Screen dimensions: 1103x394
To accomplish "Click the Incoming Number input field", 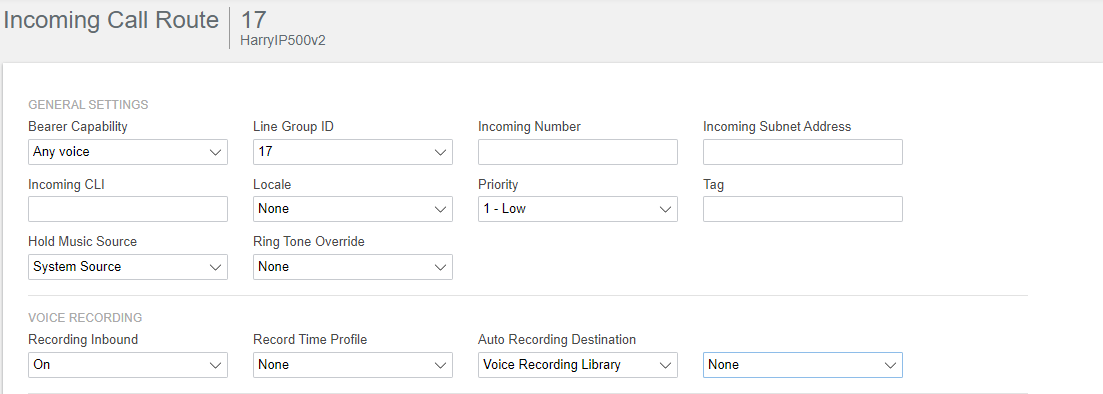I will pyautogui.click(x=578, y=152).
